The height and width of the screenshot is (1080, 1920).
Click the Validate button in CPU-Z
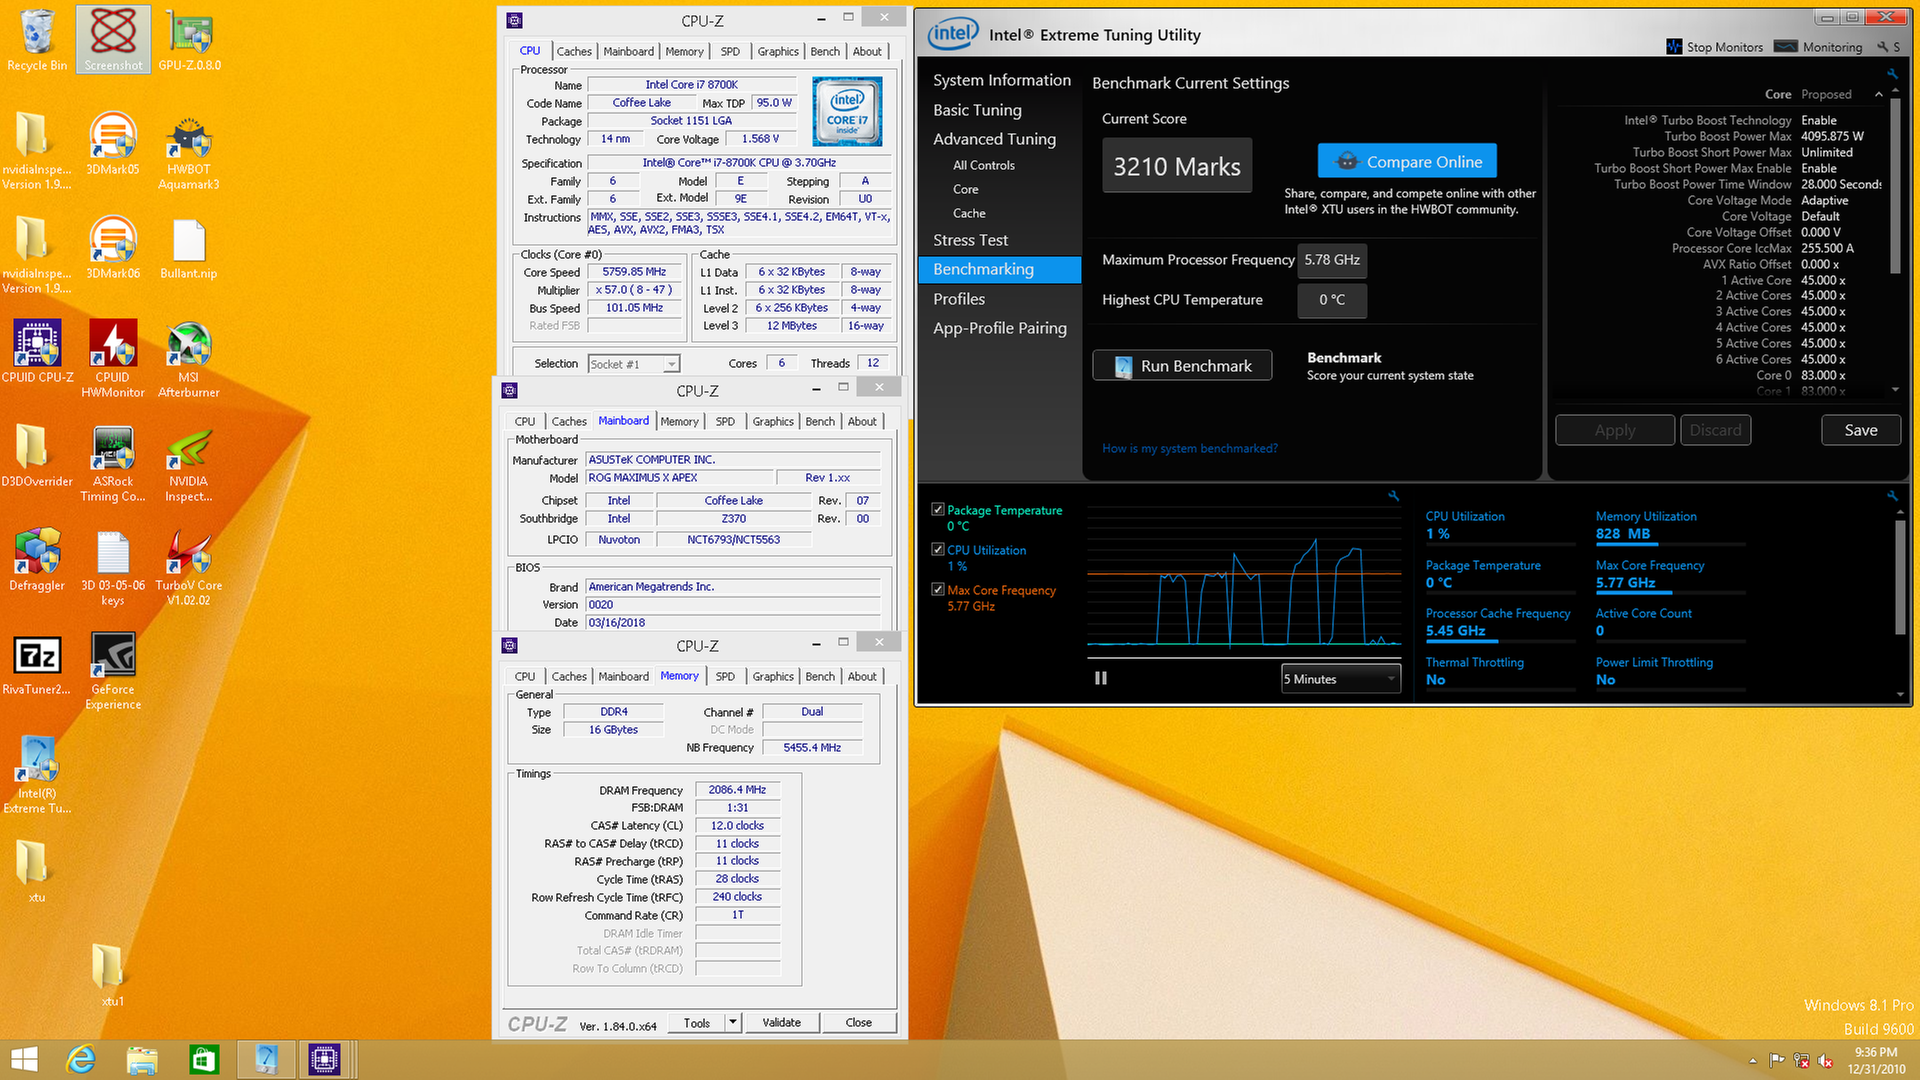[x=781, y=1022]
